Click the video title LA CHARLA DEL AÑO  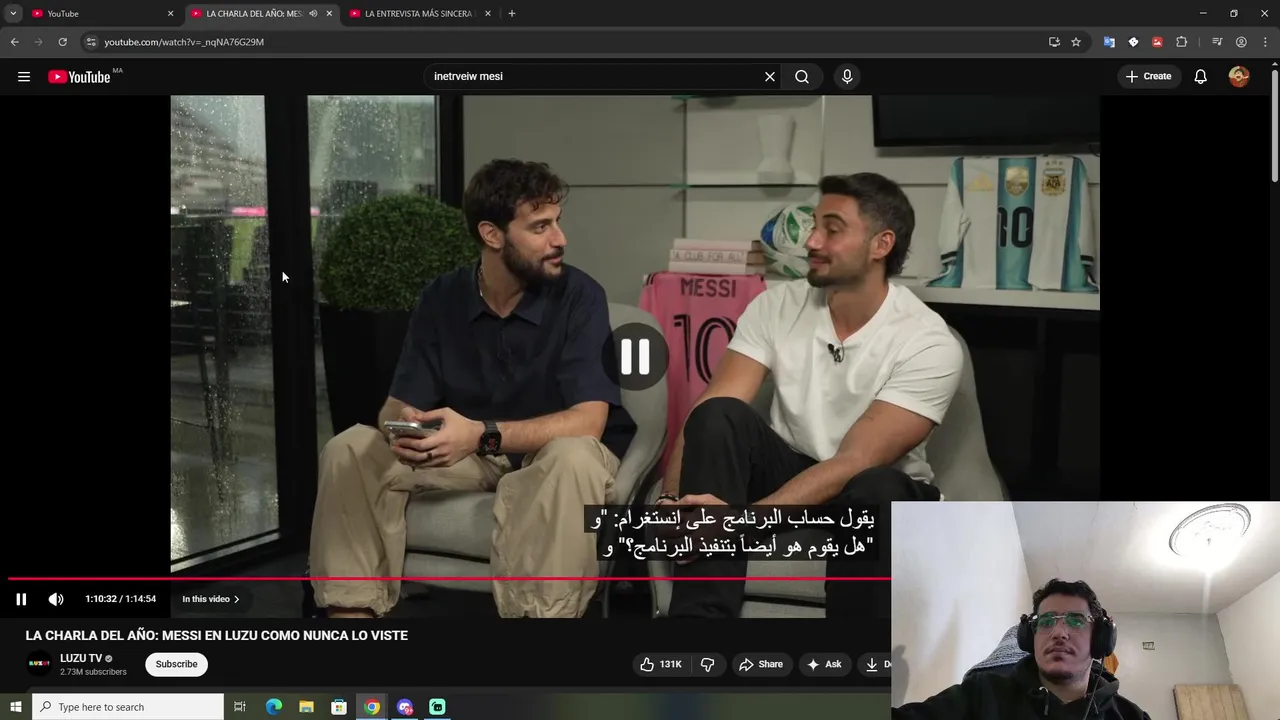(216, 635)
